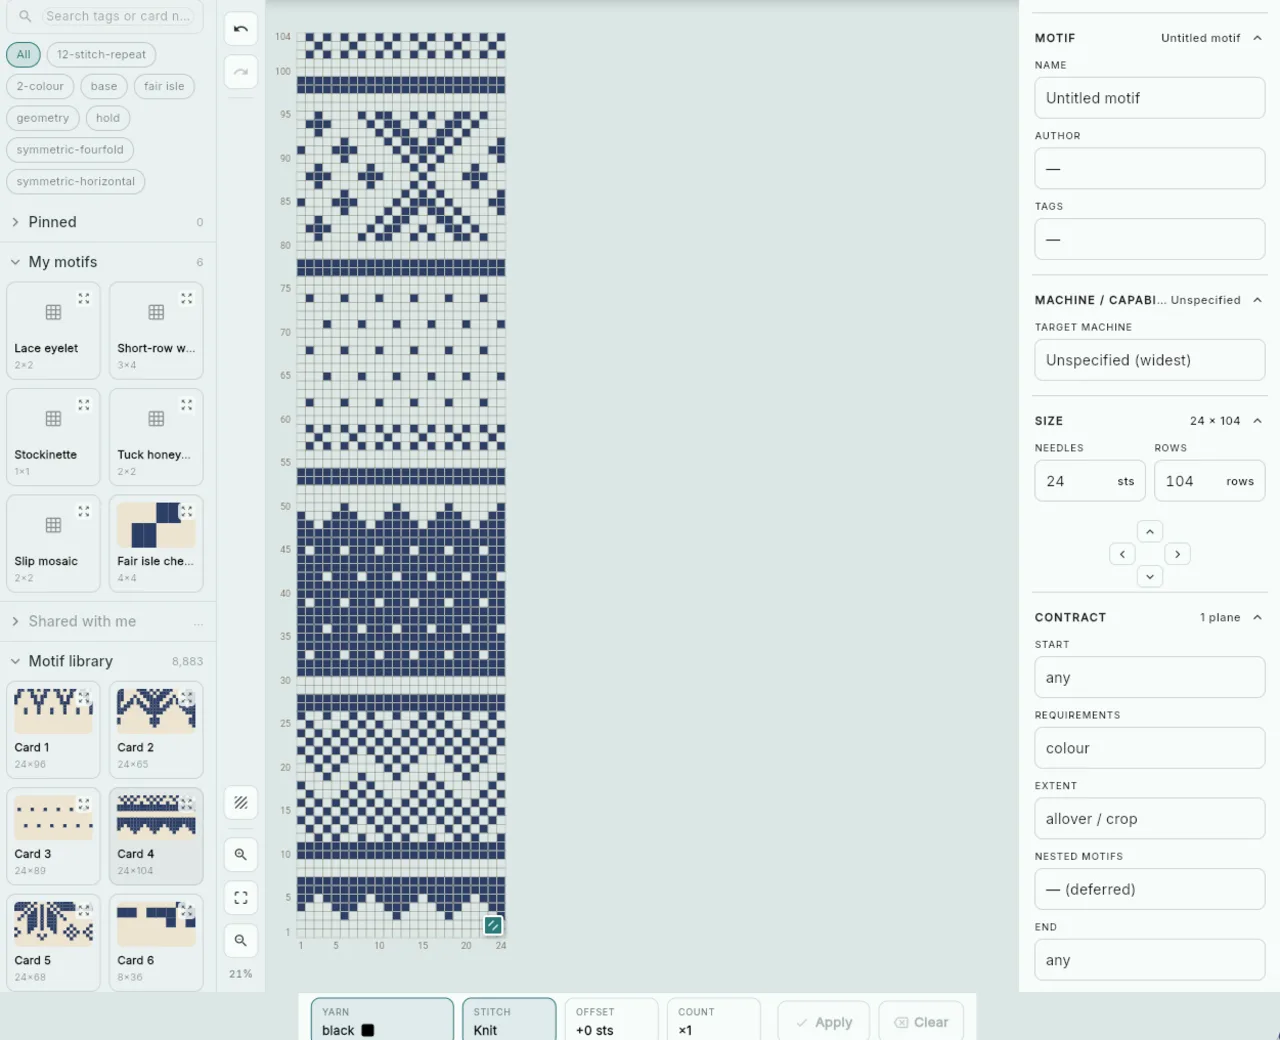Screen dimensions: 1280x1040
Task: Click the contract Start field
Action: click(1150, 677)
